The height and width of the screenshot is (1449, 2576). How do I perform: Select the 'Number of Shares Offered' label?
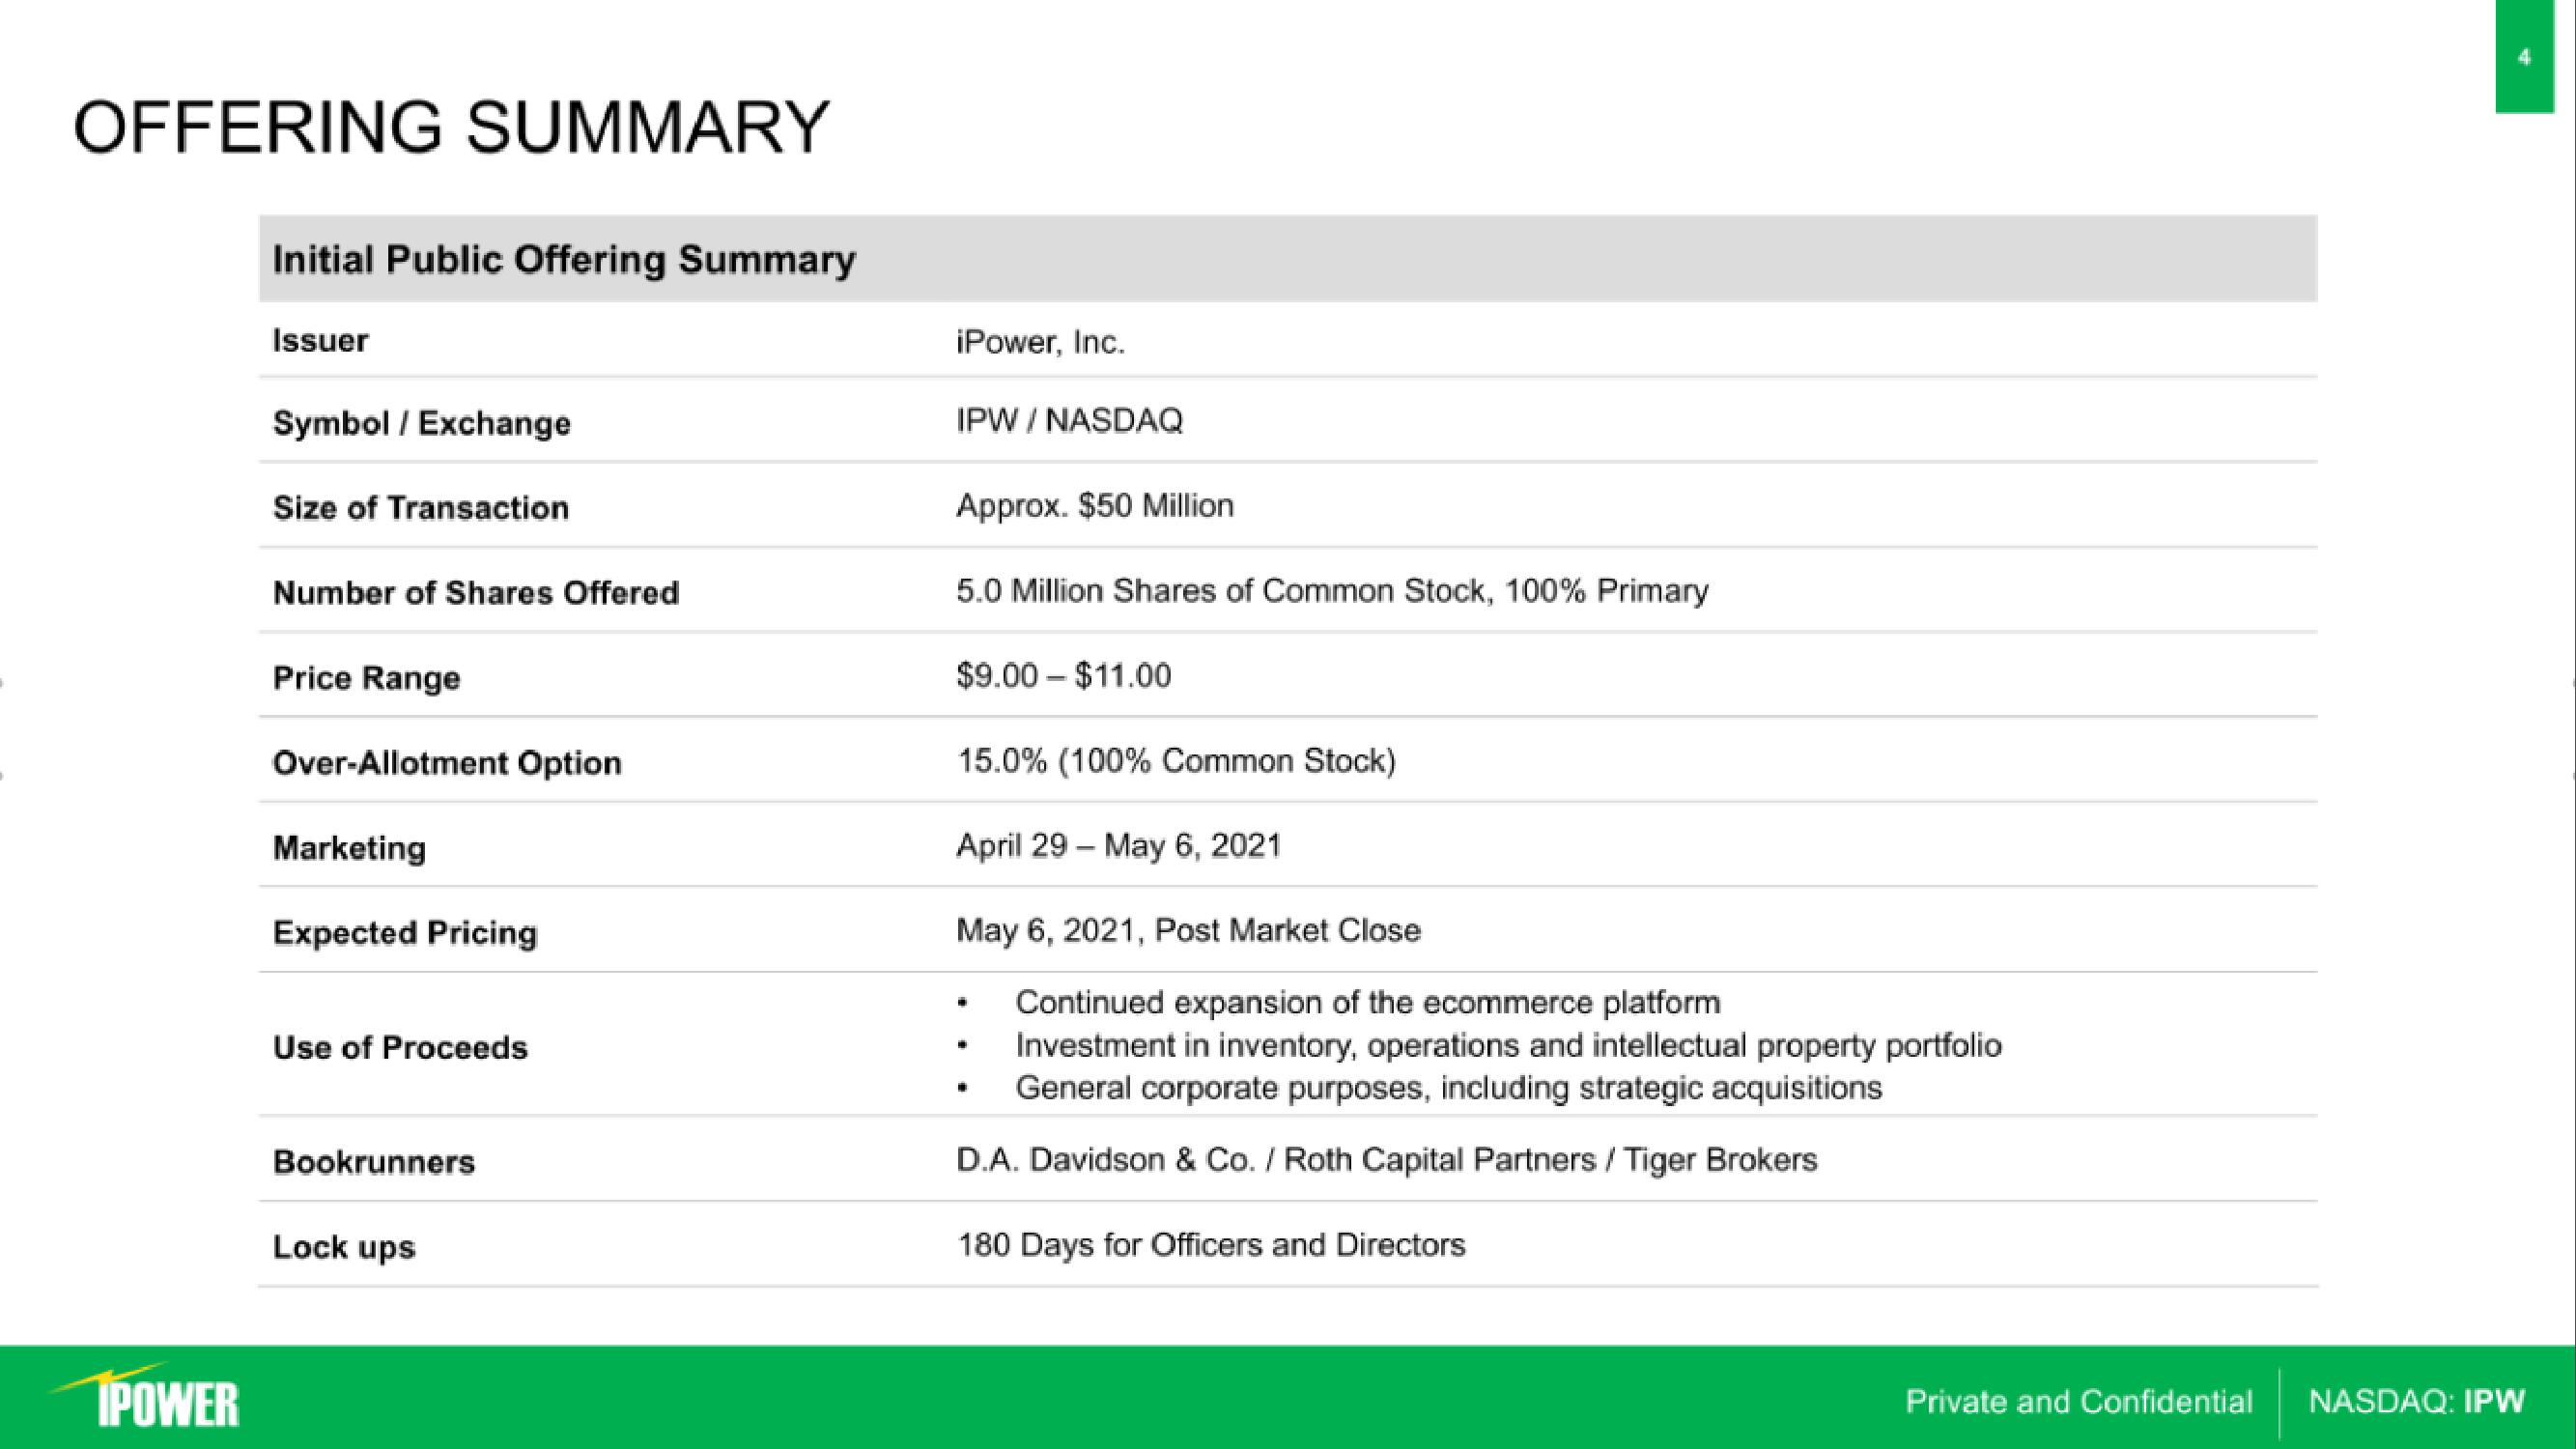pos(476,593)
